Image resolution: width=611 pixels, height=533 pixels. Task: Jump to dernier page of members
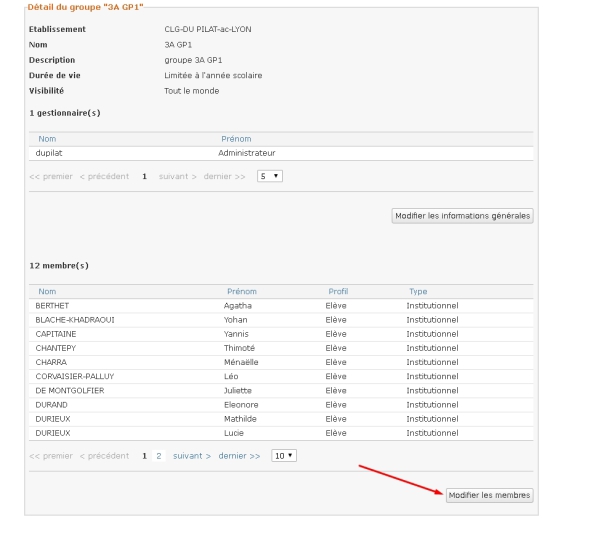coord(239,456)
